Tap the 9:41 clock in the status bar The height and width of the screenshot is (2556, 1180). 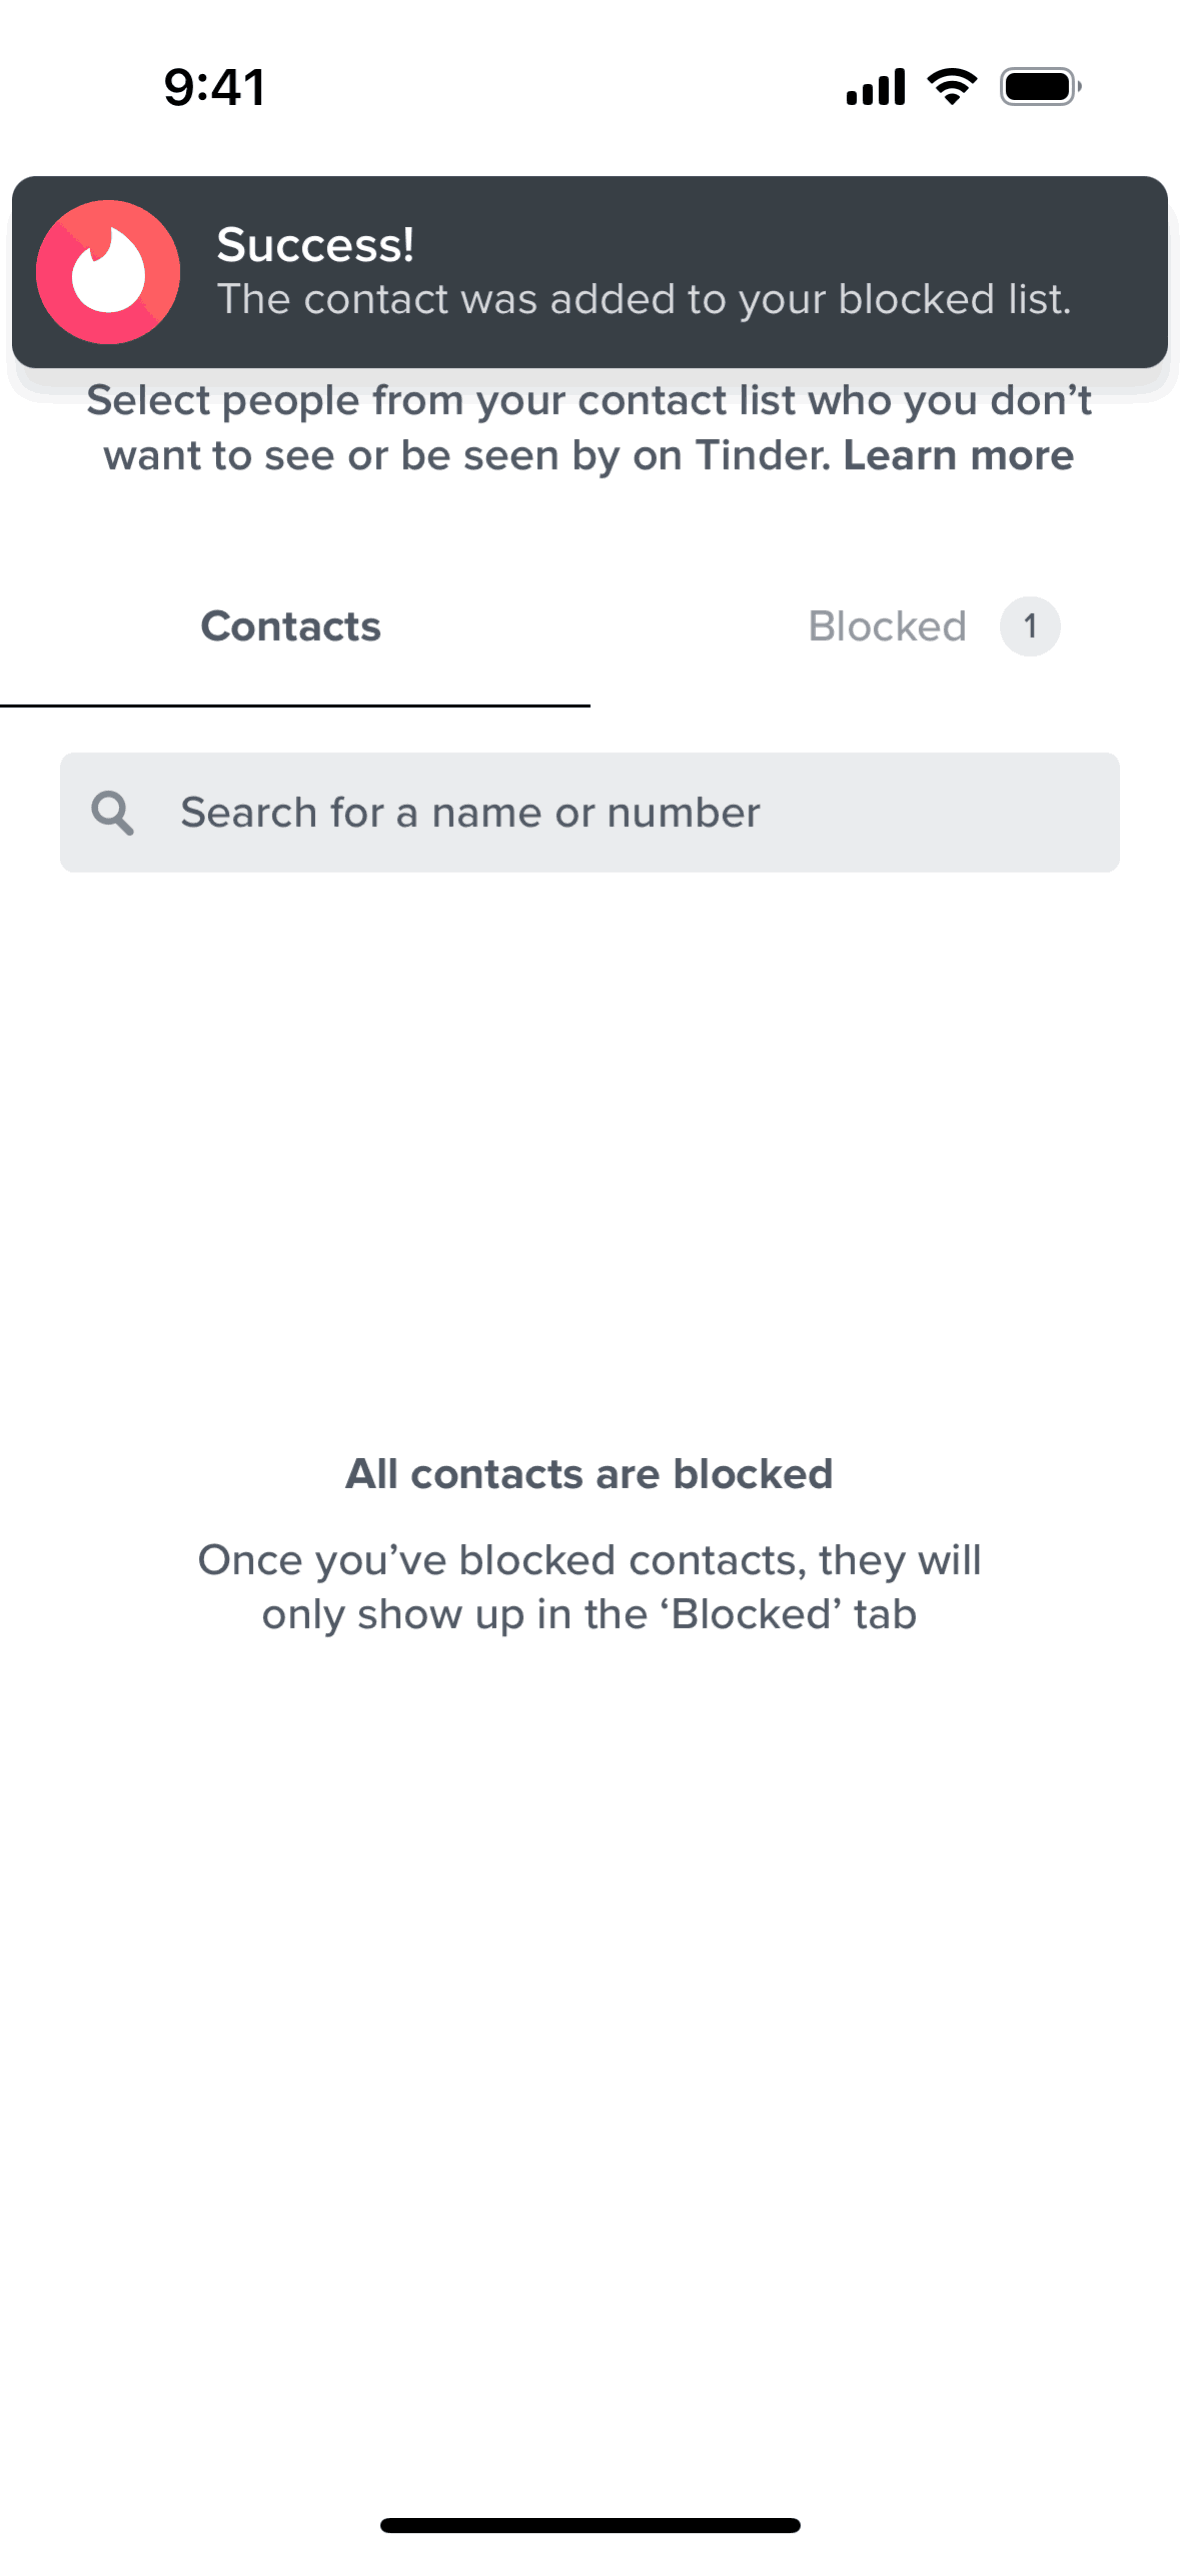click(x=215, y=87)
